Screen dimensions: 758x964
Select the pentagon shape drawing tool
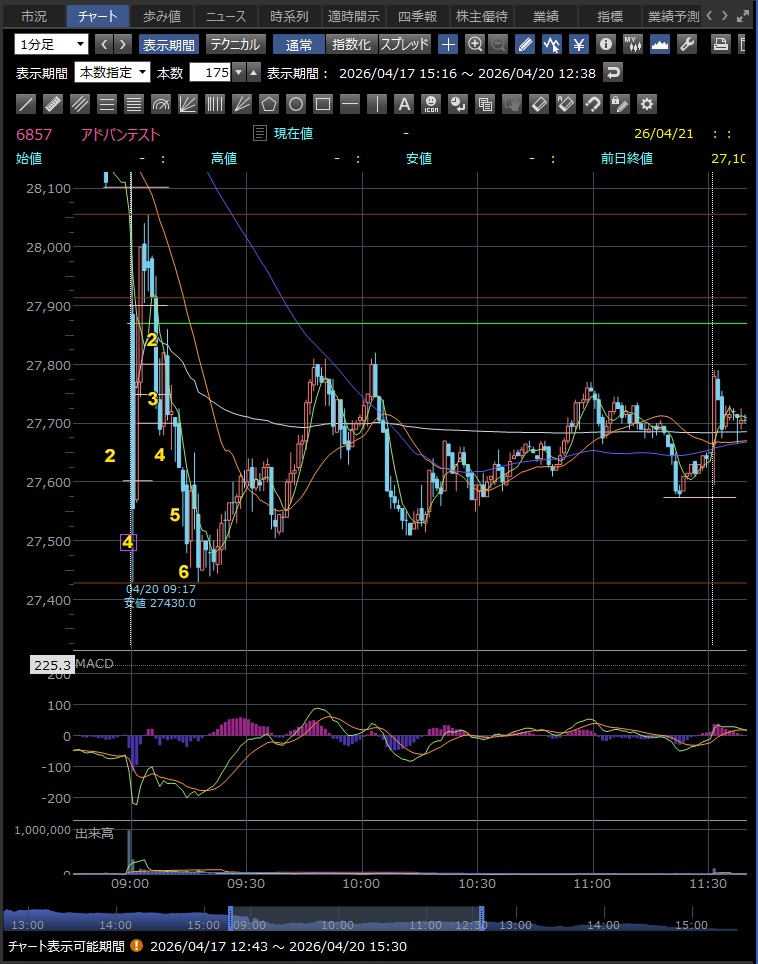point(269,104)
